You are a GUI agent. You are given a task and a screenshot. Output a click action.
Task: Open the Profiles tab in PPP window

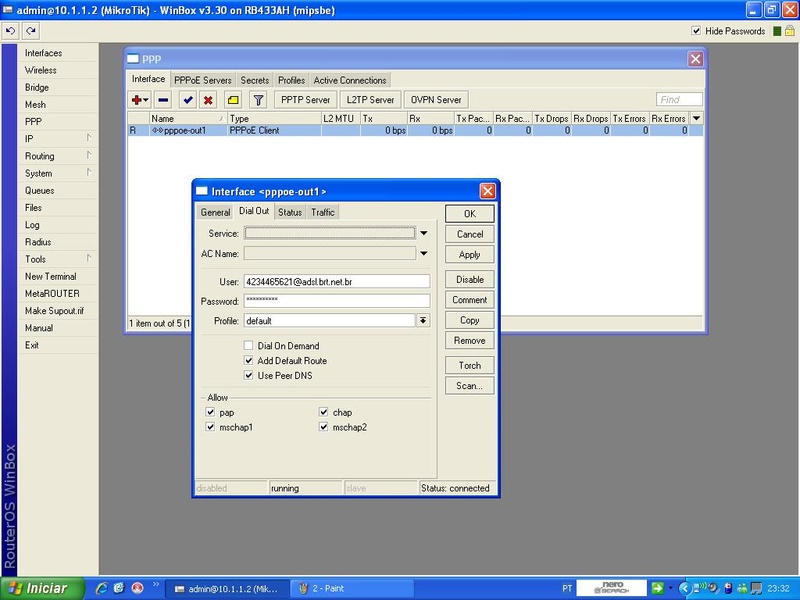click(x=291, y=81)
